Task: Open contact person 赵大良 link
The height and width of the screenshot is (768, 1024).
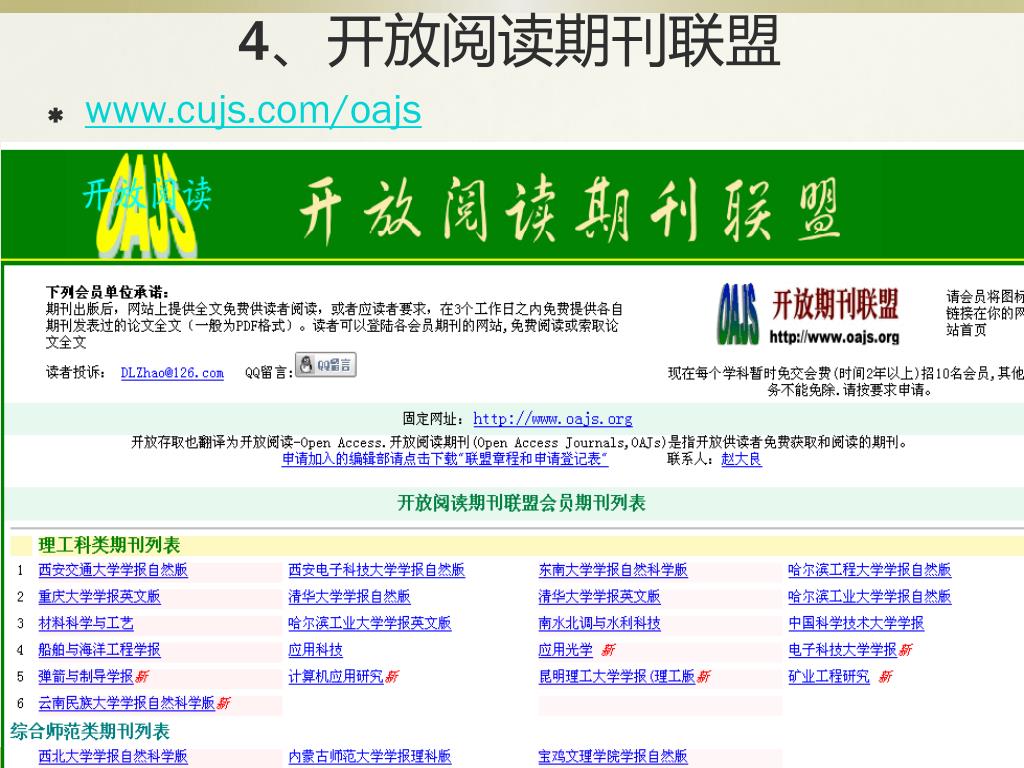Action: (x=741, y=459)
